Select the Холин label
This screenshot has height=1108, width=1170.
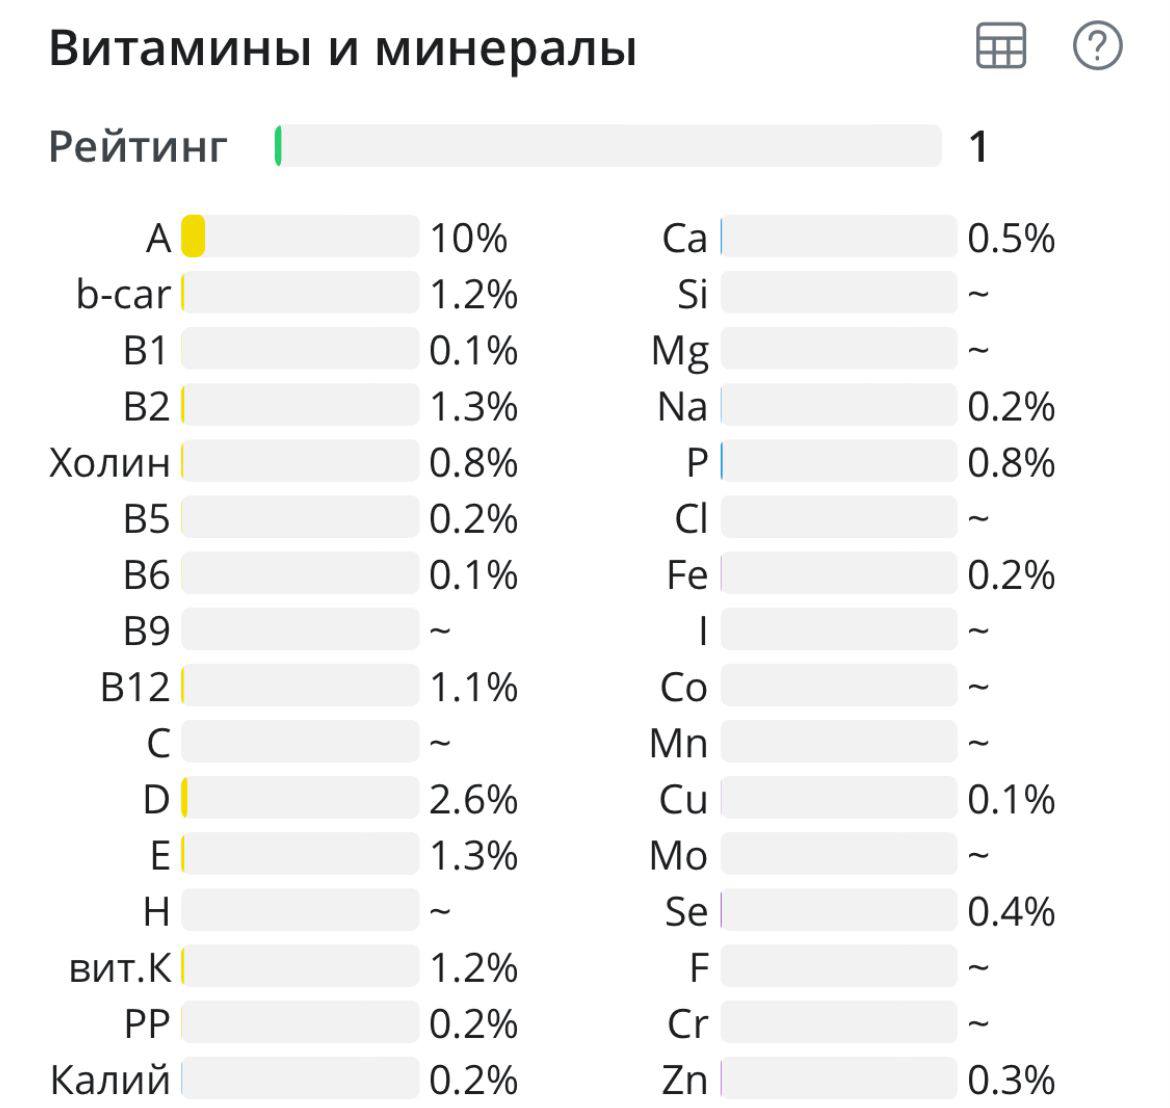pyautogui.click(x=110, y=463)
